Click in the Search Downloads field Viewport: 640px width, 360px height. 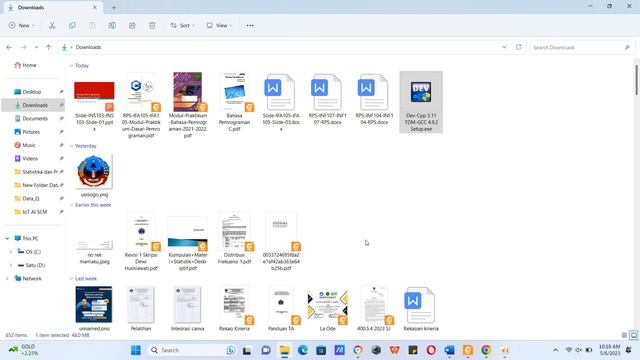pos(582,47)
